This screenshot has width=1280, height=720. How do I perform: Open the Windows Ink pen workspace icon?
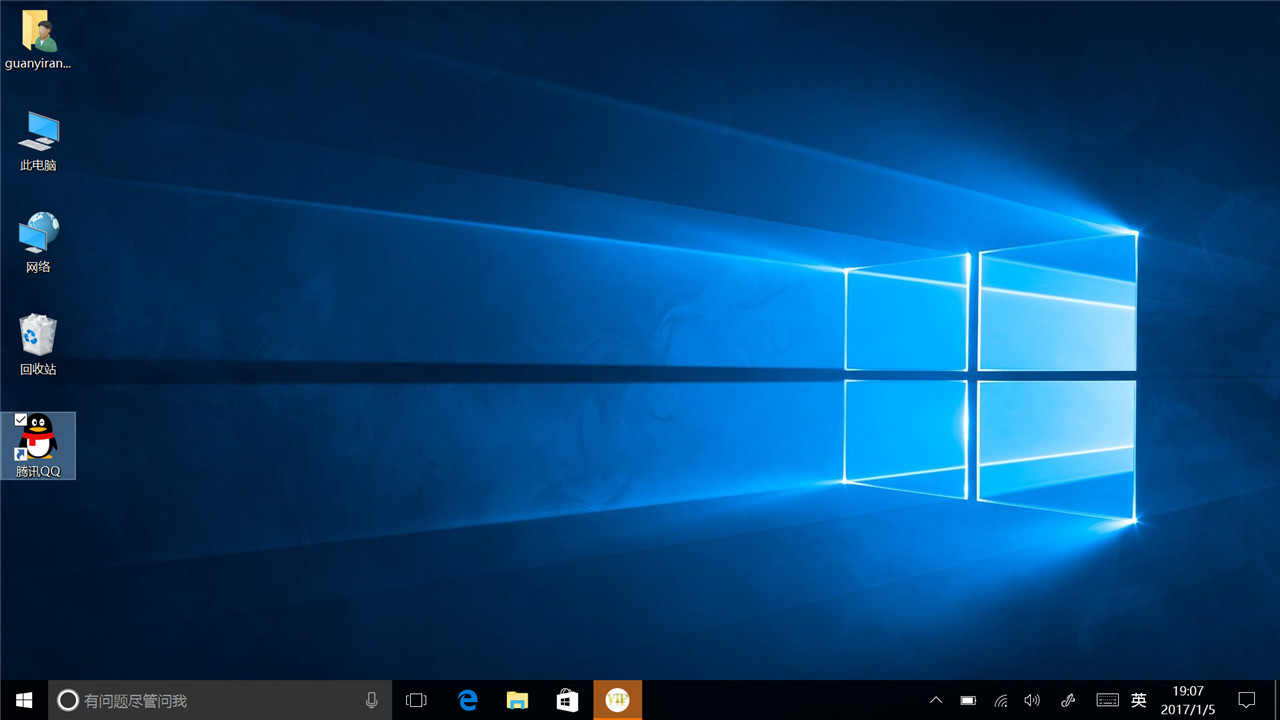1068,700
